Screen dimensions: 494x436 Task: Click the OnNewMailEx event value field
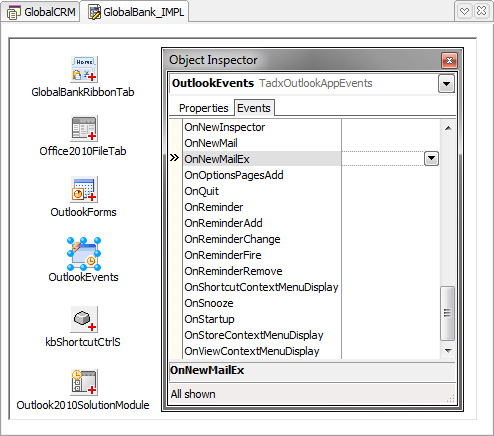[x=383, y=159]
